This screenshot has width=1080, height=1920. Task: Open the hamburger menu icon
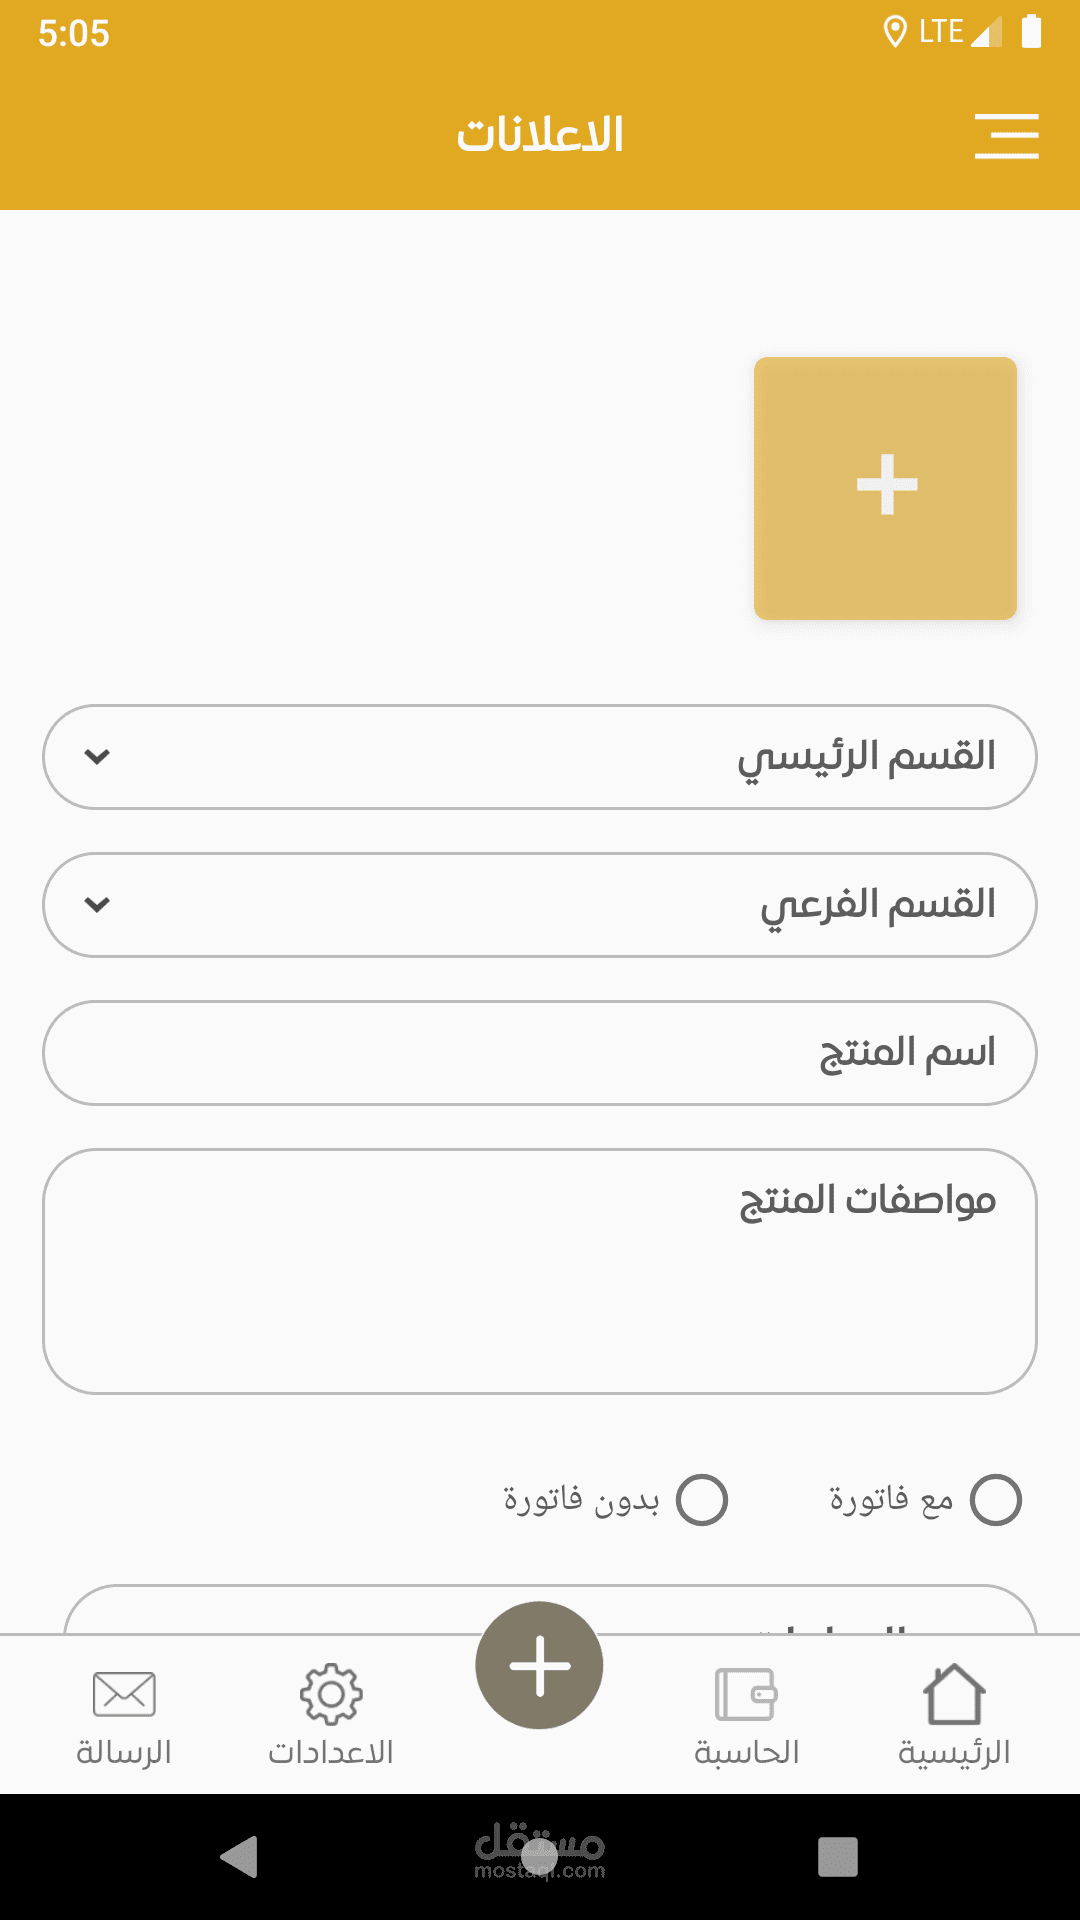[1006, 136]
